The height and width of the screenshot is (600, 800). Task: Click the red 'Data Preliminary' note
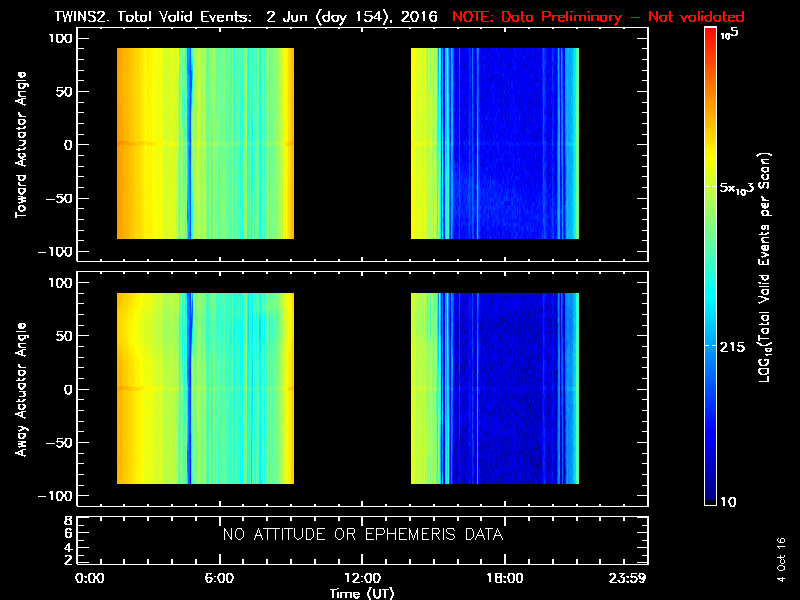pos(598,17)
